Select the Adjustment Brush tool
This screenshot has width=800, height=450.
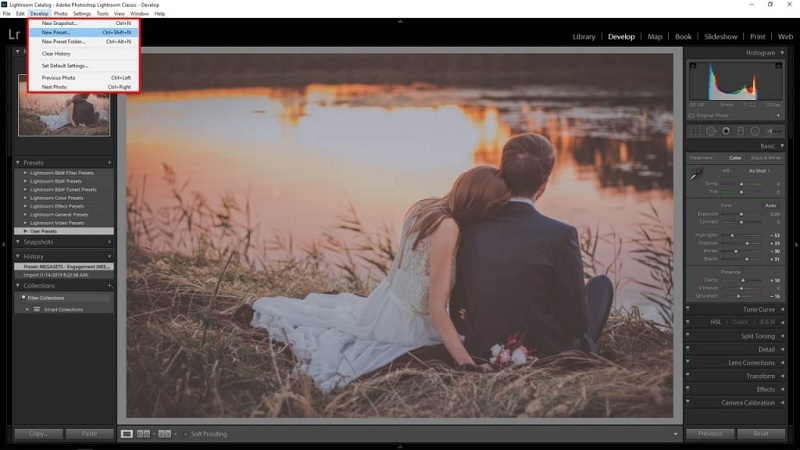774,131
